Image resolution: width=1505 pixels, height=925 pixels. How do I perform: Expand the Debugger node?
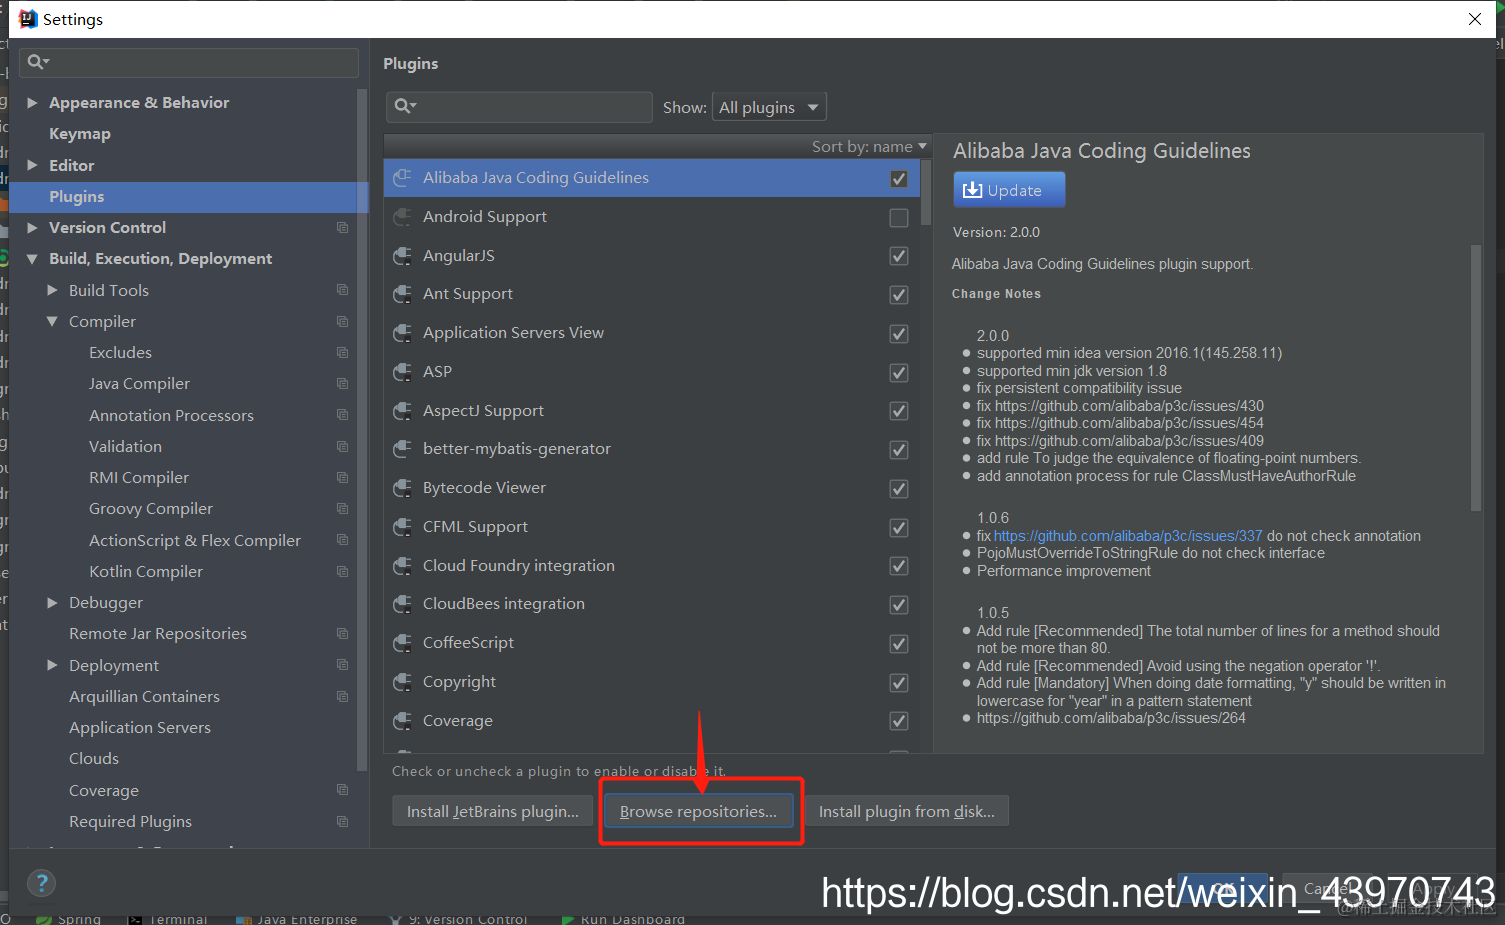point(52,603)
